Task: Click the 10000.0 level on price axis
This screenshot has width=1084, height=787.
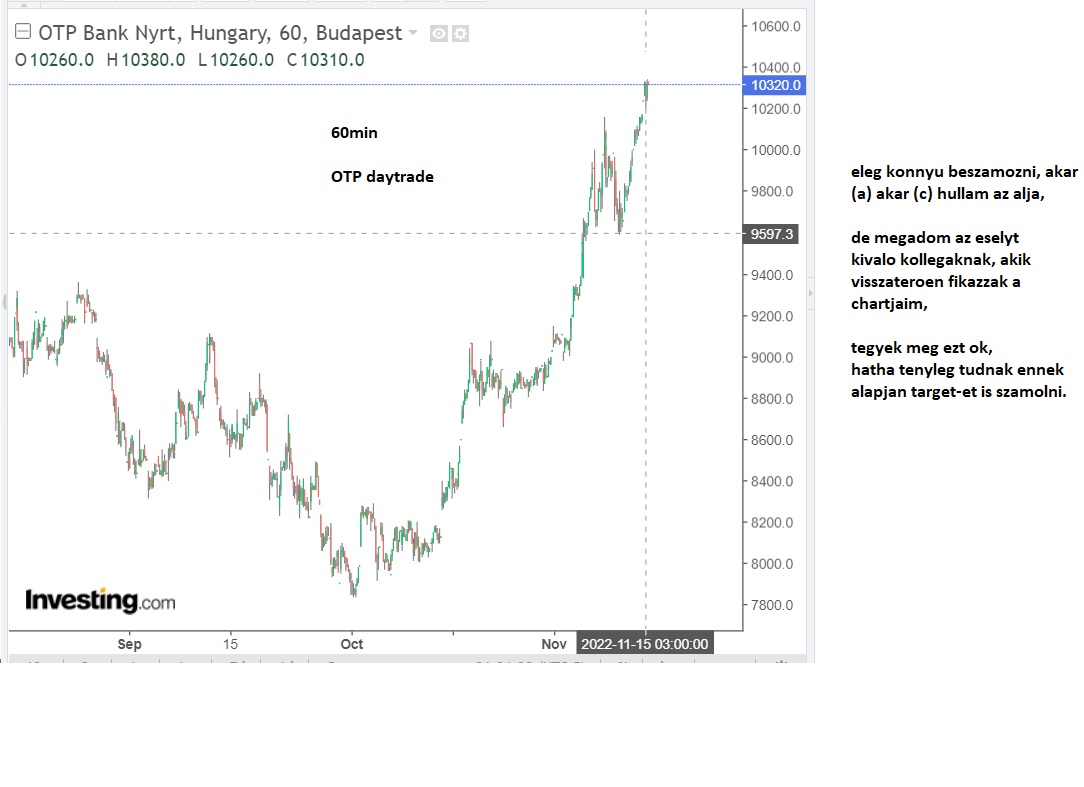Action: tap(775, 151)
